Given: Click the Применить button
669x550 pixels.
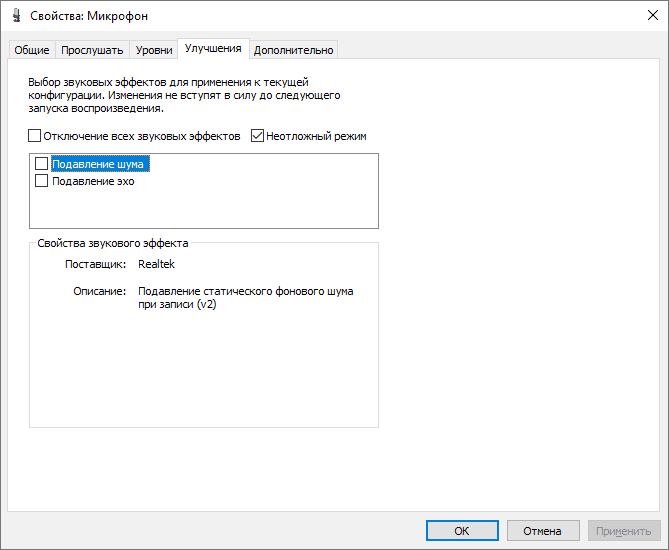Looking at the screenshot, I should (x=625, y=531).
